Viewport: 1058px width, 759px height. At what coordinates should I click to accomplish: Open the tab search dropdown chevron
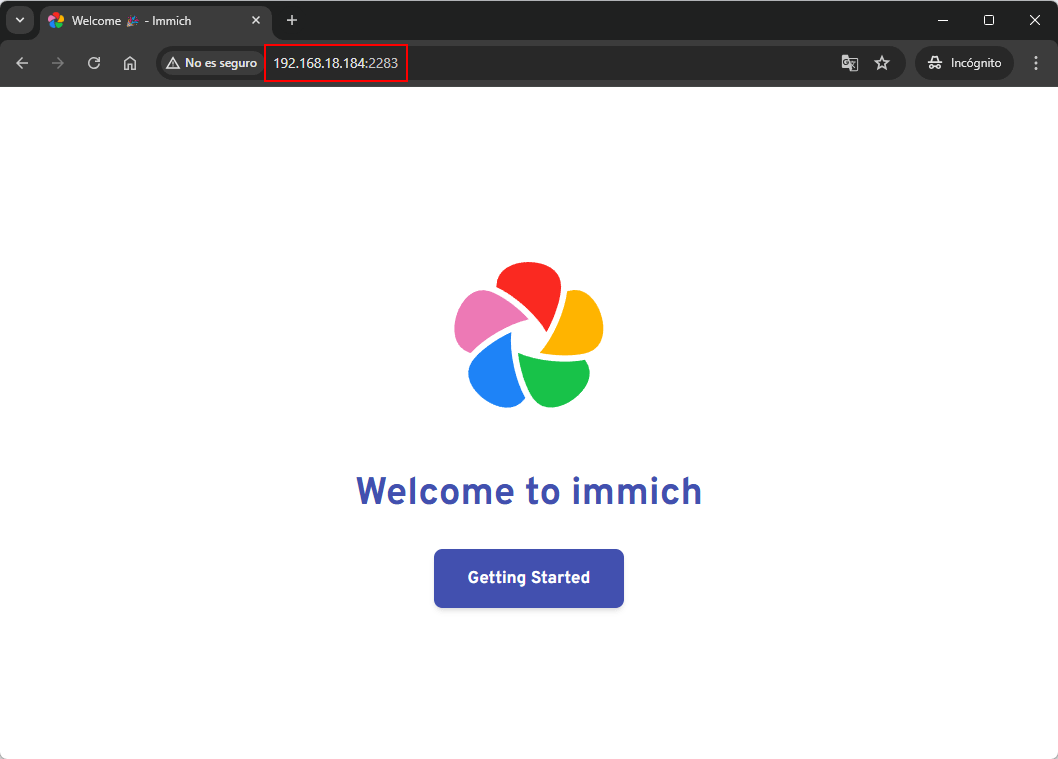click(x=20, y=20)
